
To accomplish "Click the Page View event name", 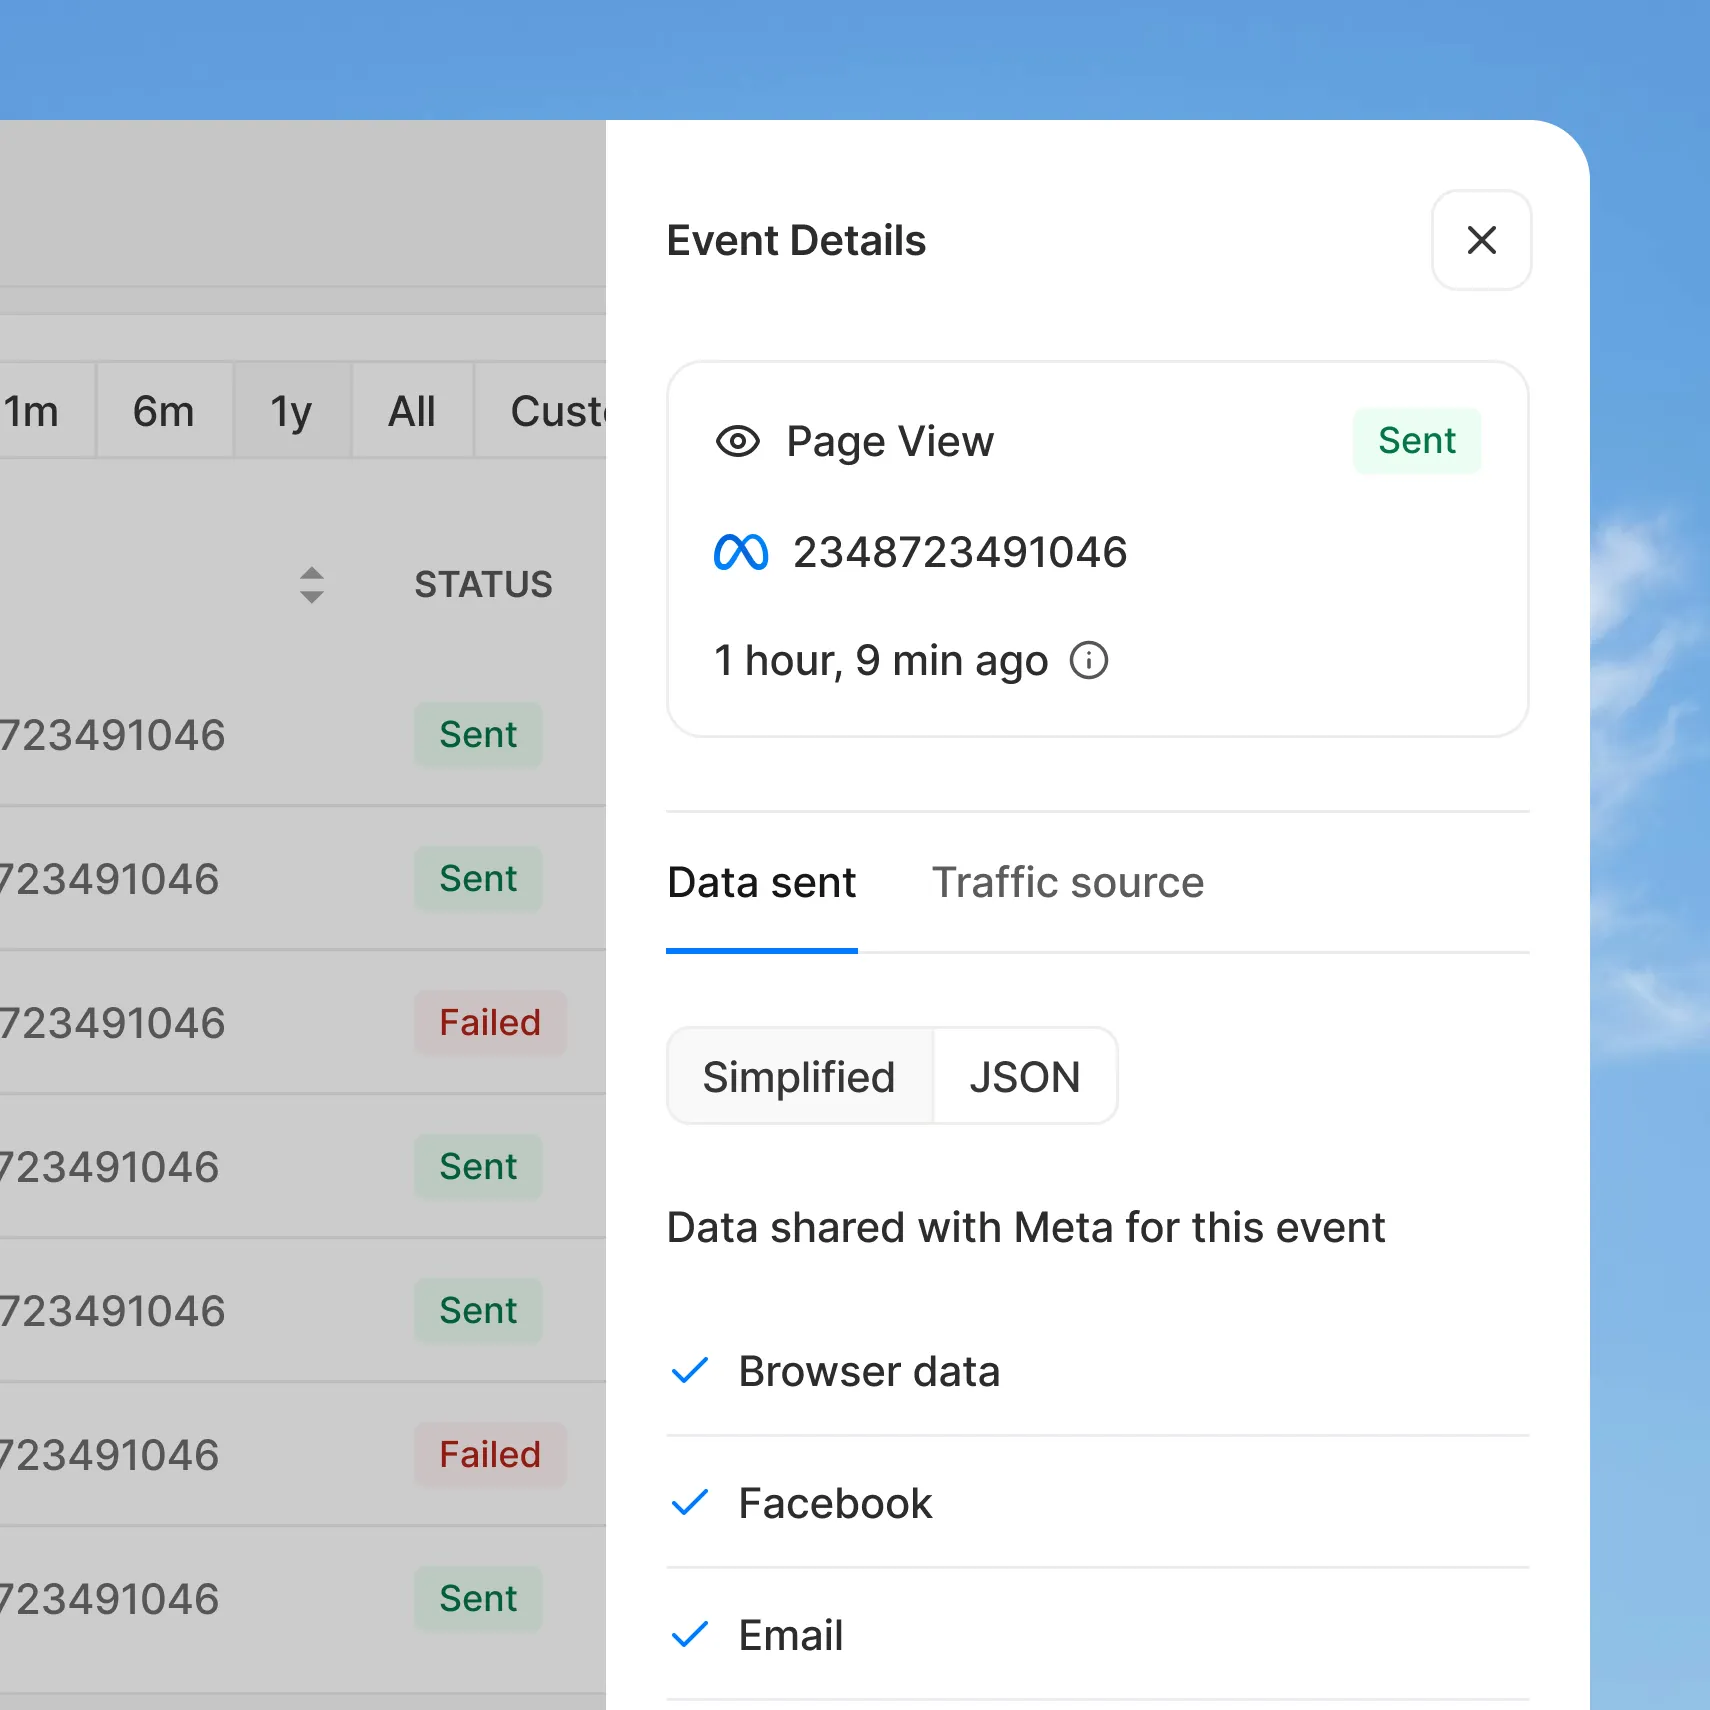I will click(890, 441).
